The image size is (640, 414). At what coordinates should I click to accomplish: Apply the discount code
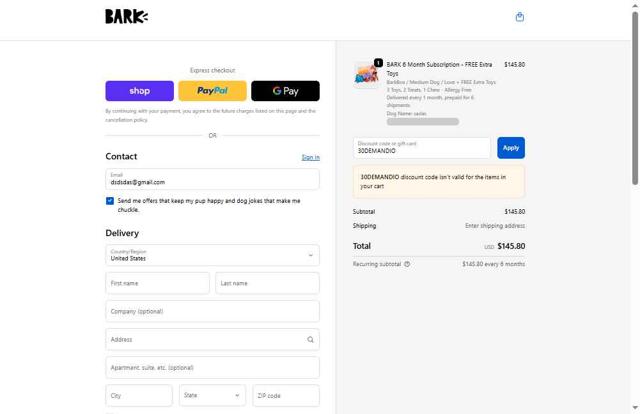[x=511, y=148]
